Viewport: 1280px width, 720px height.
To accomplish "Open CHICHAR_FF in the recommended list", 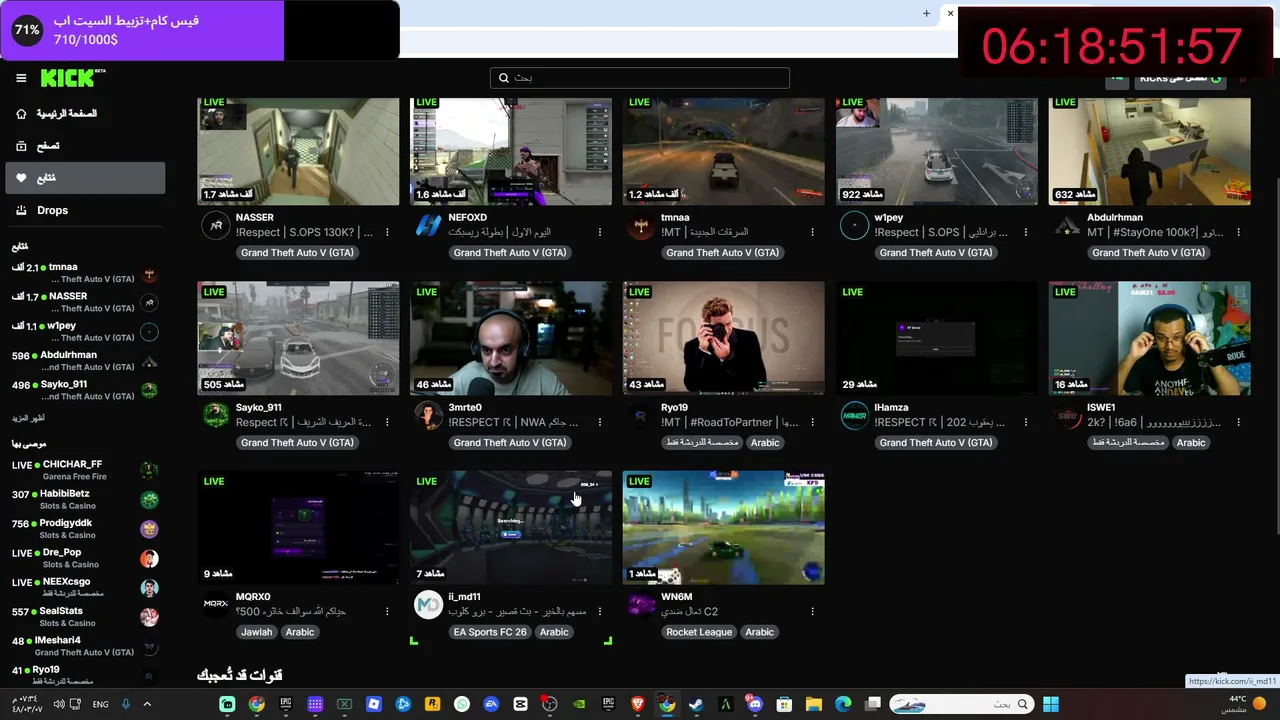I will click(85, 470).
